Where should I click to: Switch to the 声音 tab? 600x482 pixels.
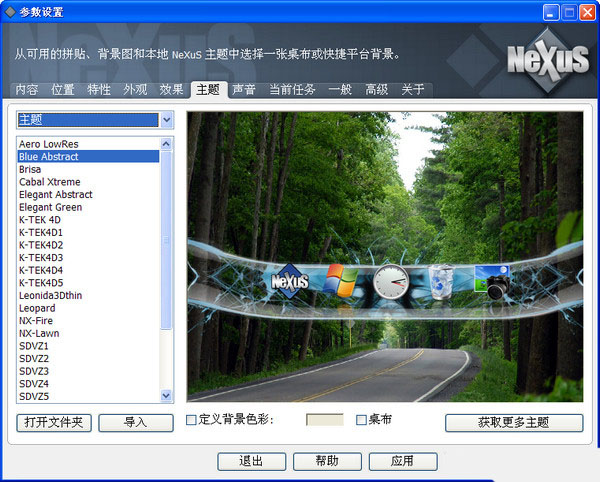(244, 90)
